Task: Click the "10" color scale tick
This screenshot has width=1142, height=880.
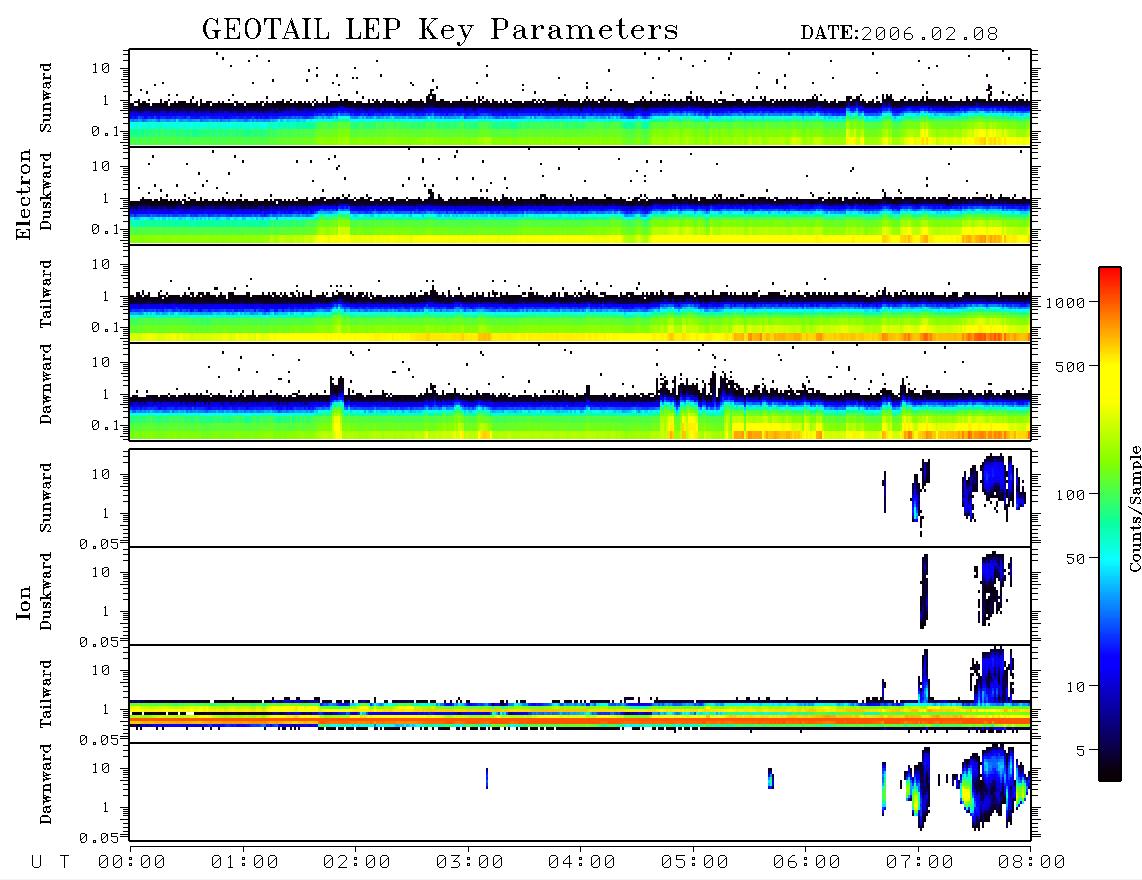Action: 1076,687
